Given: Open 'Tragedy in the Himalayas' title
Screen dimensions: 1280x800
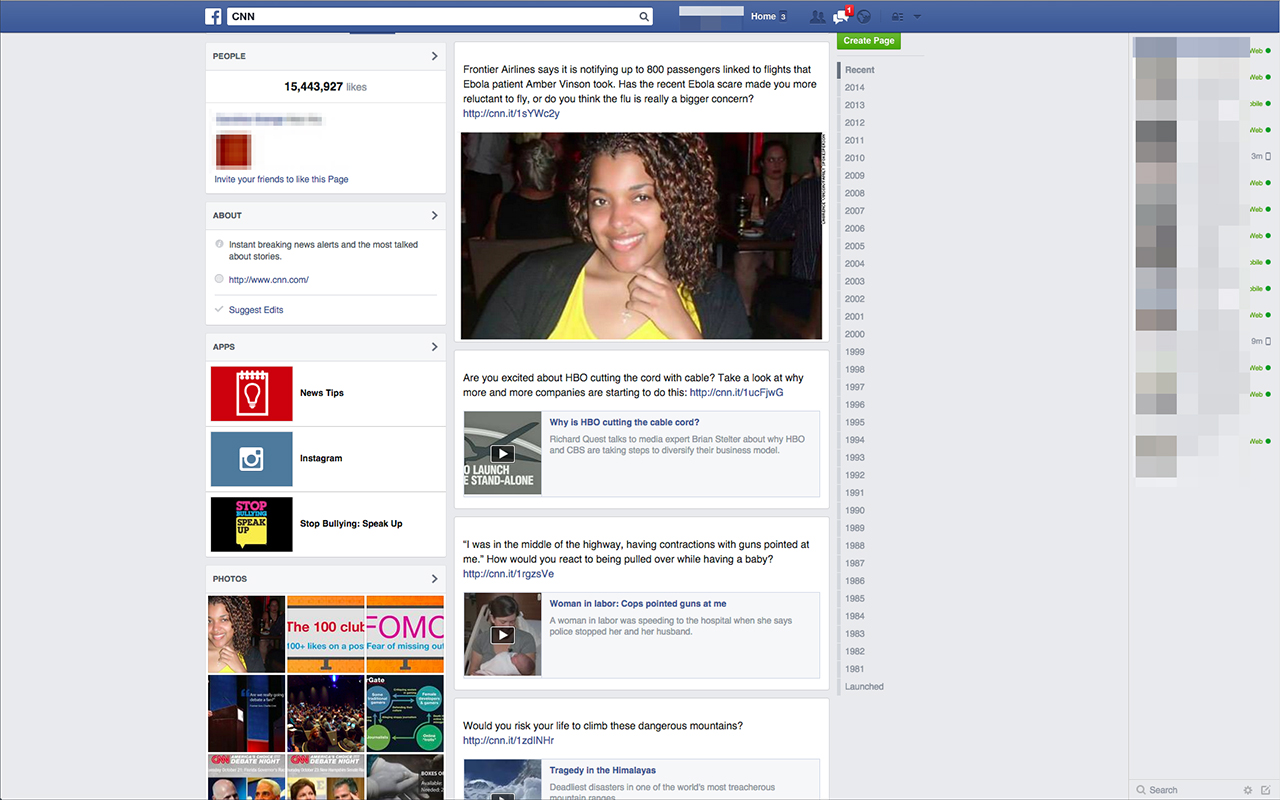Looking at the screenshot, I should [x=603, y=771].
